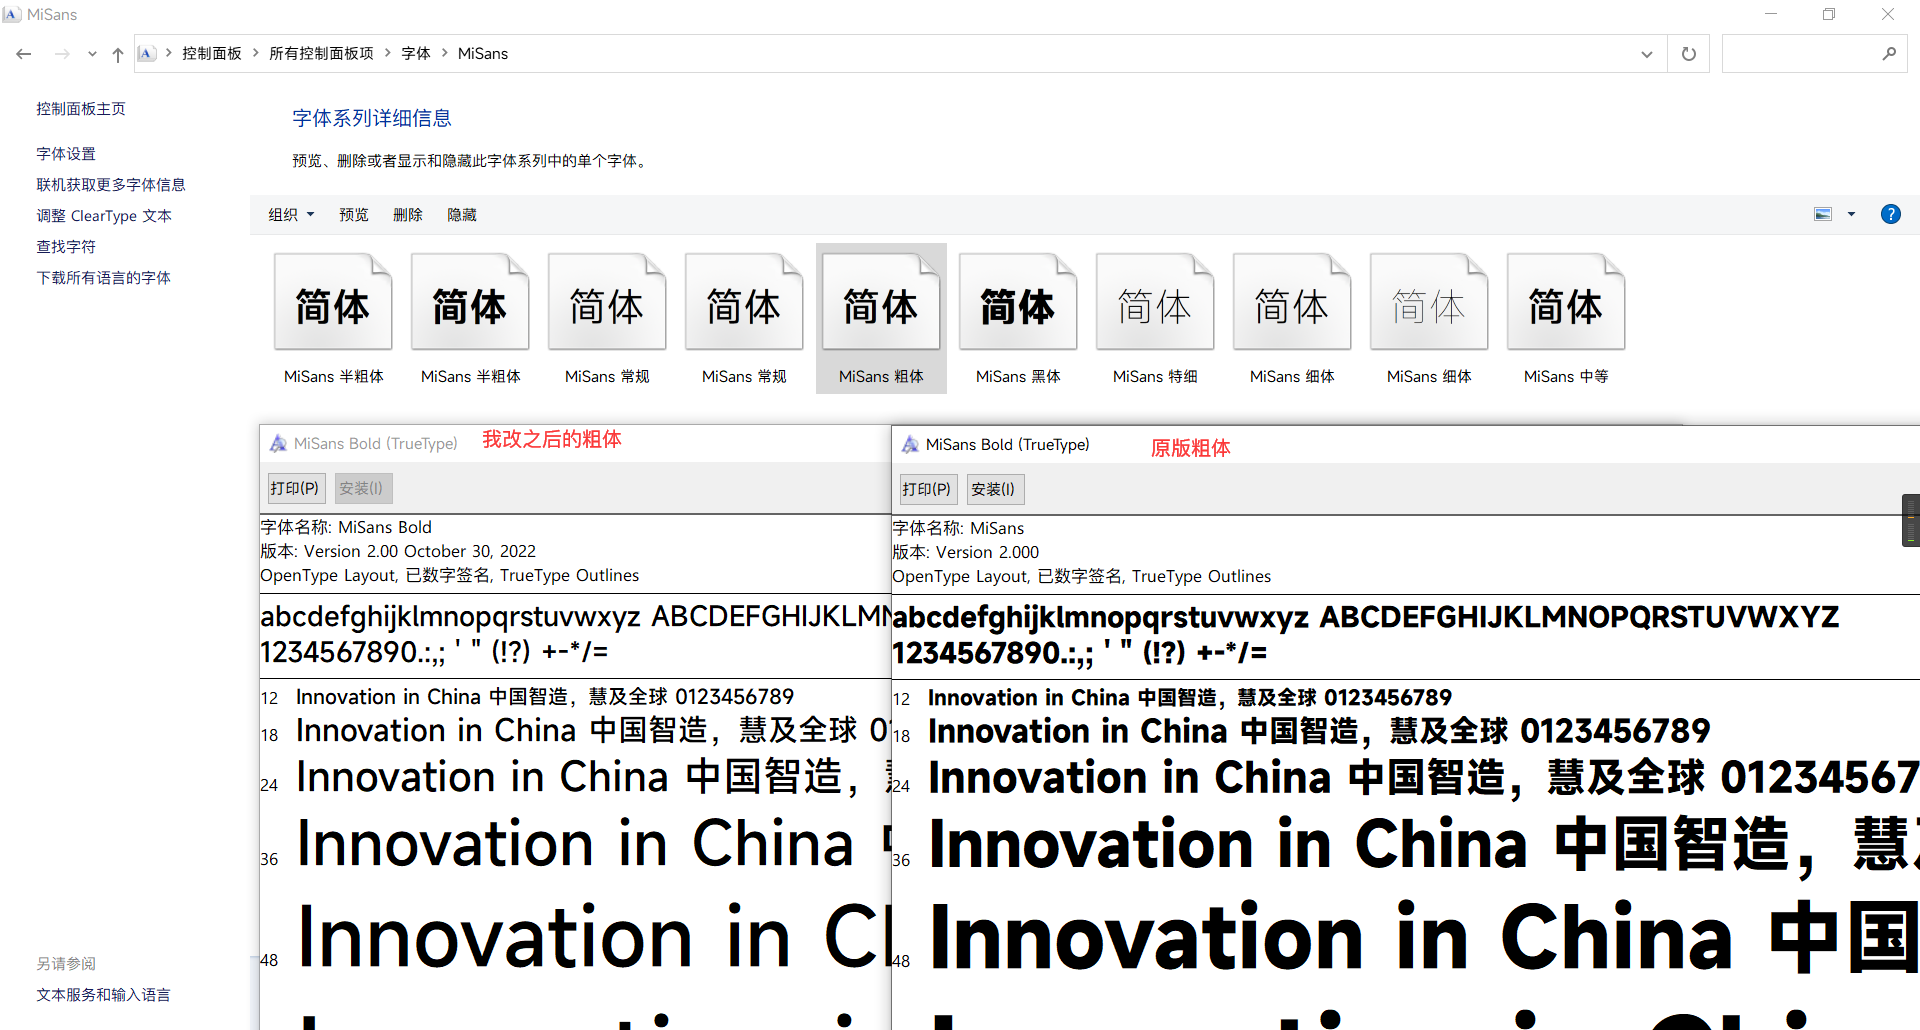
Task: Click the back navigation arrow
Action: tap(24, 54)
